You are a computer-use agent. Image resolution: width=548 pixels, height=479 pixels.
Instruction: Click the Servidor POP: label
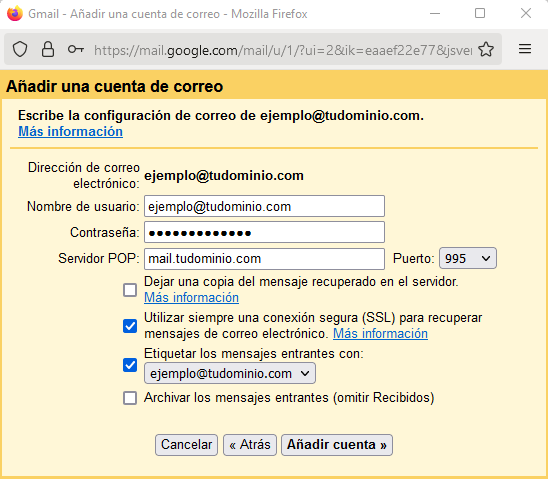tap(99, 259)
